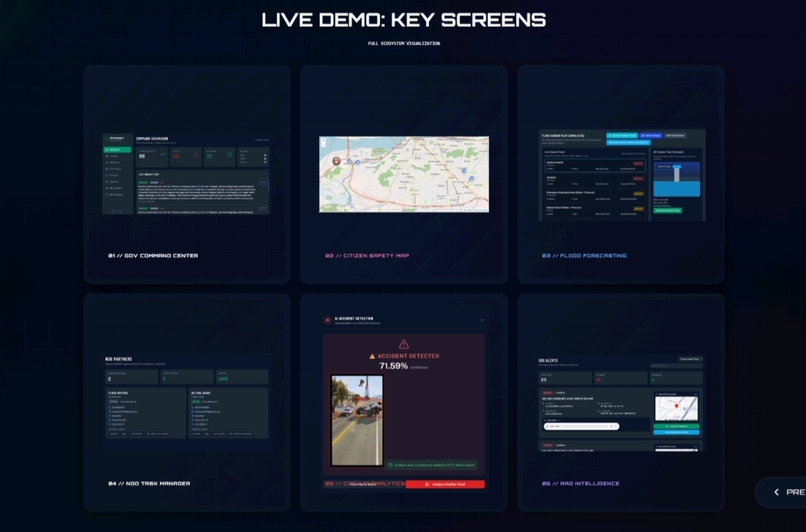Click the eye icon beside AI Accident Detection
This screenshot has height=532, width=806.
pos(327,320)
